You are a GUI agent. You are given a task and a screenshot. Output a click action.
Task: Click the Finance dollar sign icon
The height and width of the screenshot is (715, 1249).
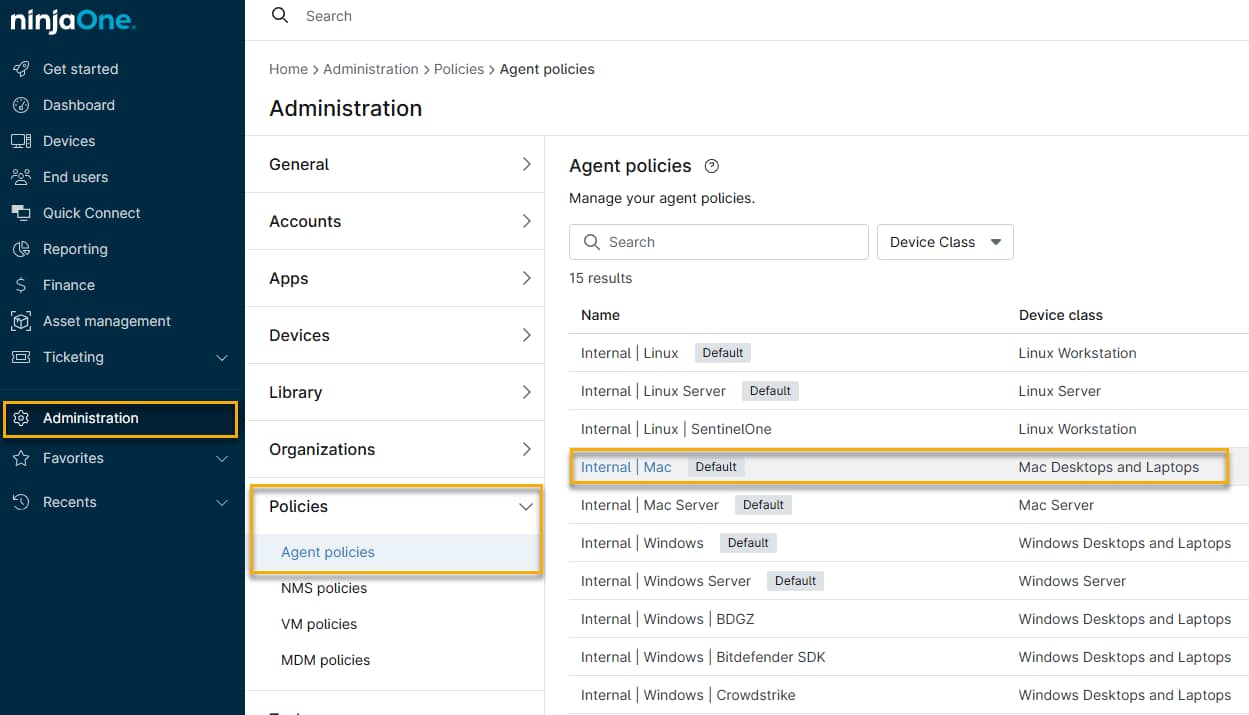(x=21, y=285)
